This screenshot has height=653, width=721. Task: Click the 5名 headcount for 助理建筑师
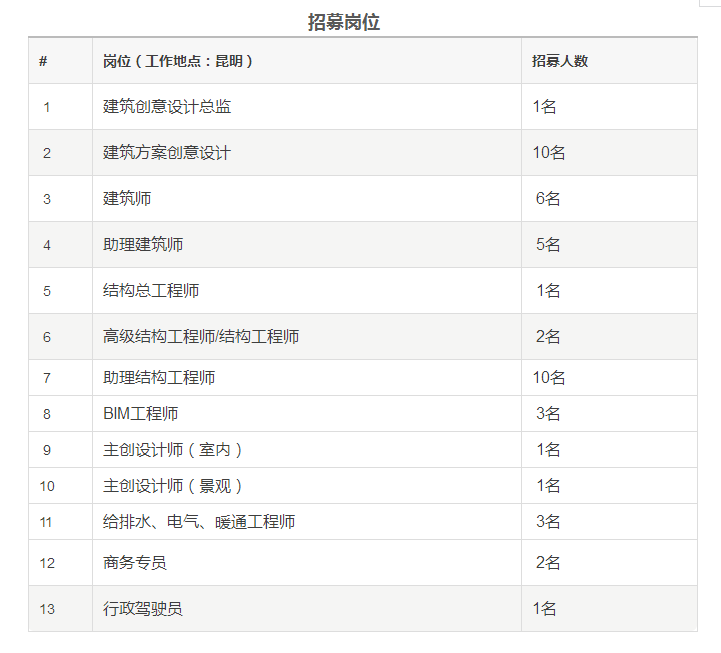tap(548, 245)
